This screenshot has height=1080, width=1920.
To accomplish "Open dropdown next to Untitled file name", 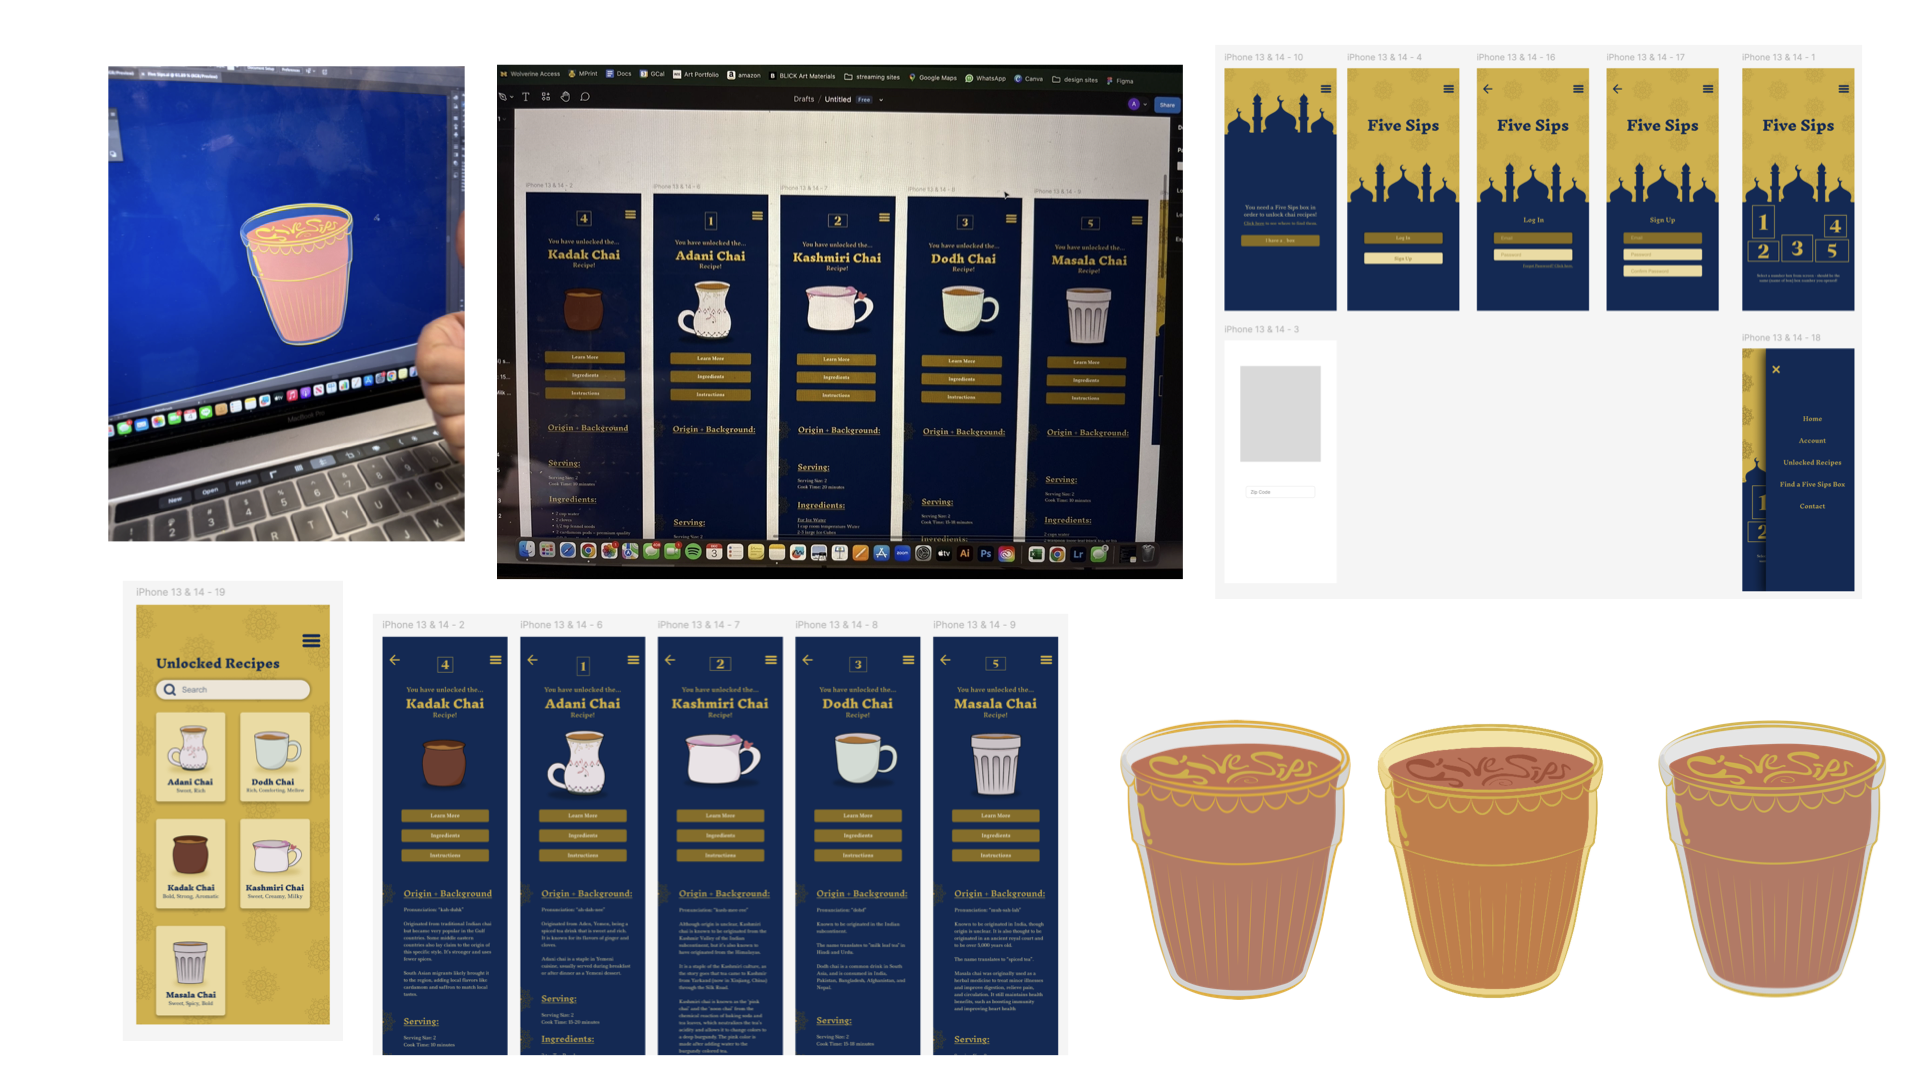I will 881,100.
